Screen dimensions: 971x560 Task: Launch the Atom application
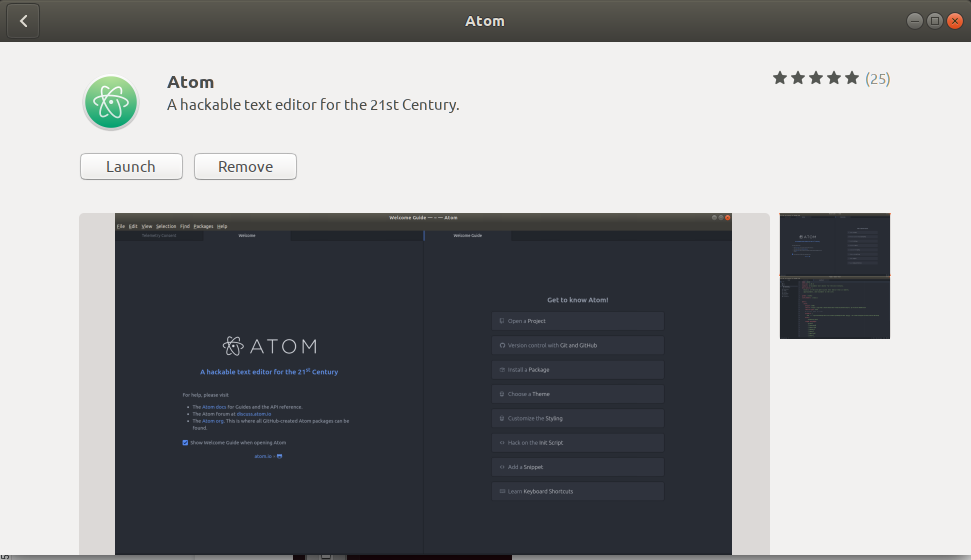click(131, 167)
